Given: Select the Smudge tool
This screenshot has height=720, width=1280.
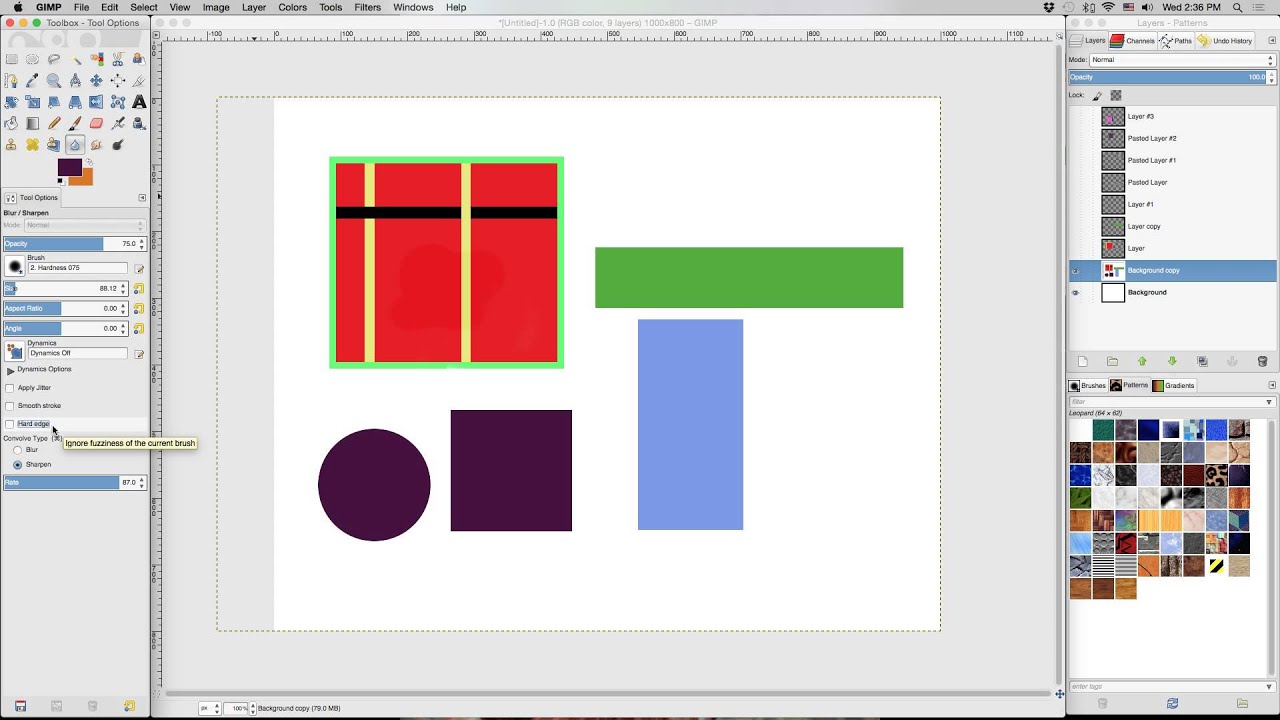Looking at the screenshot, I should (96, 145).
